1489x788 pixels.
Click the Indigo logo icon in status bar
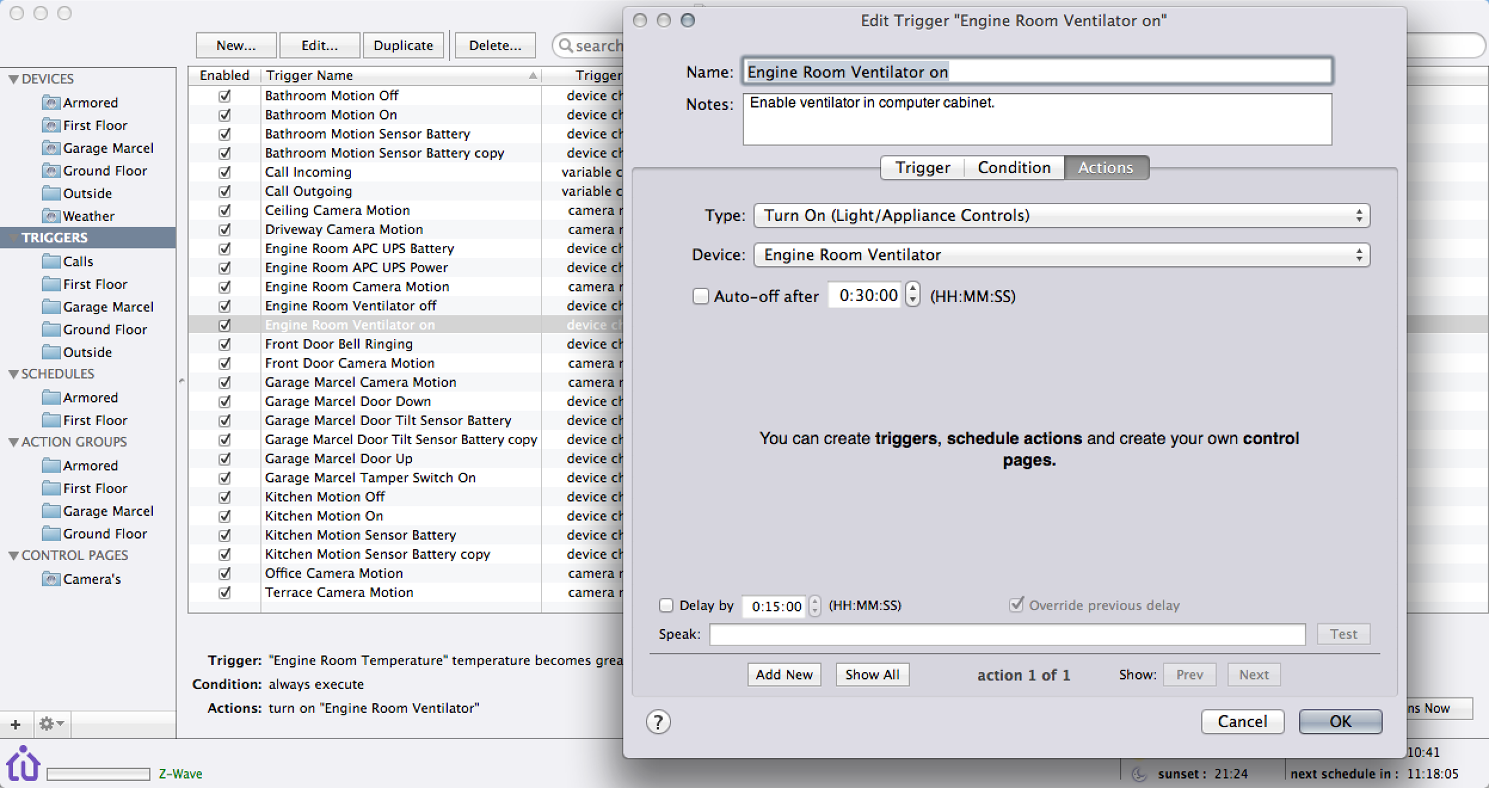[x=22, y=763]
